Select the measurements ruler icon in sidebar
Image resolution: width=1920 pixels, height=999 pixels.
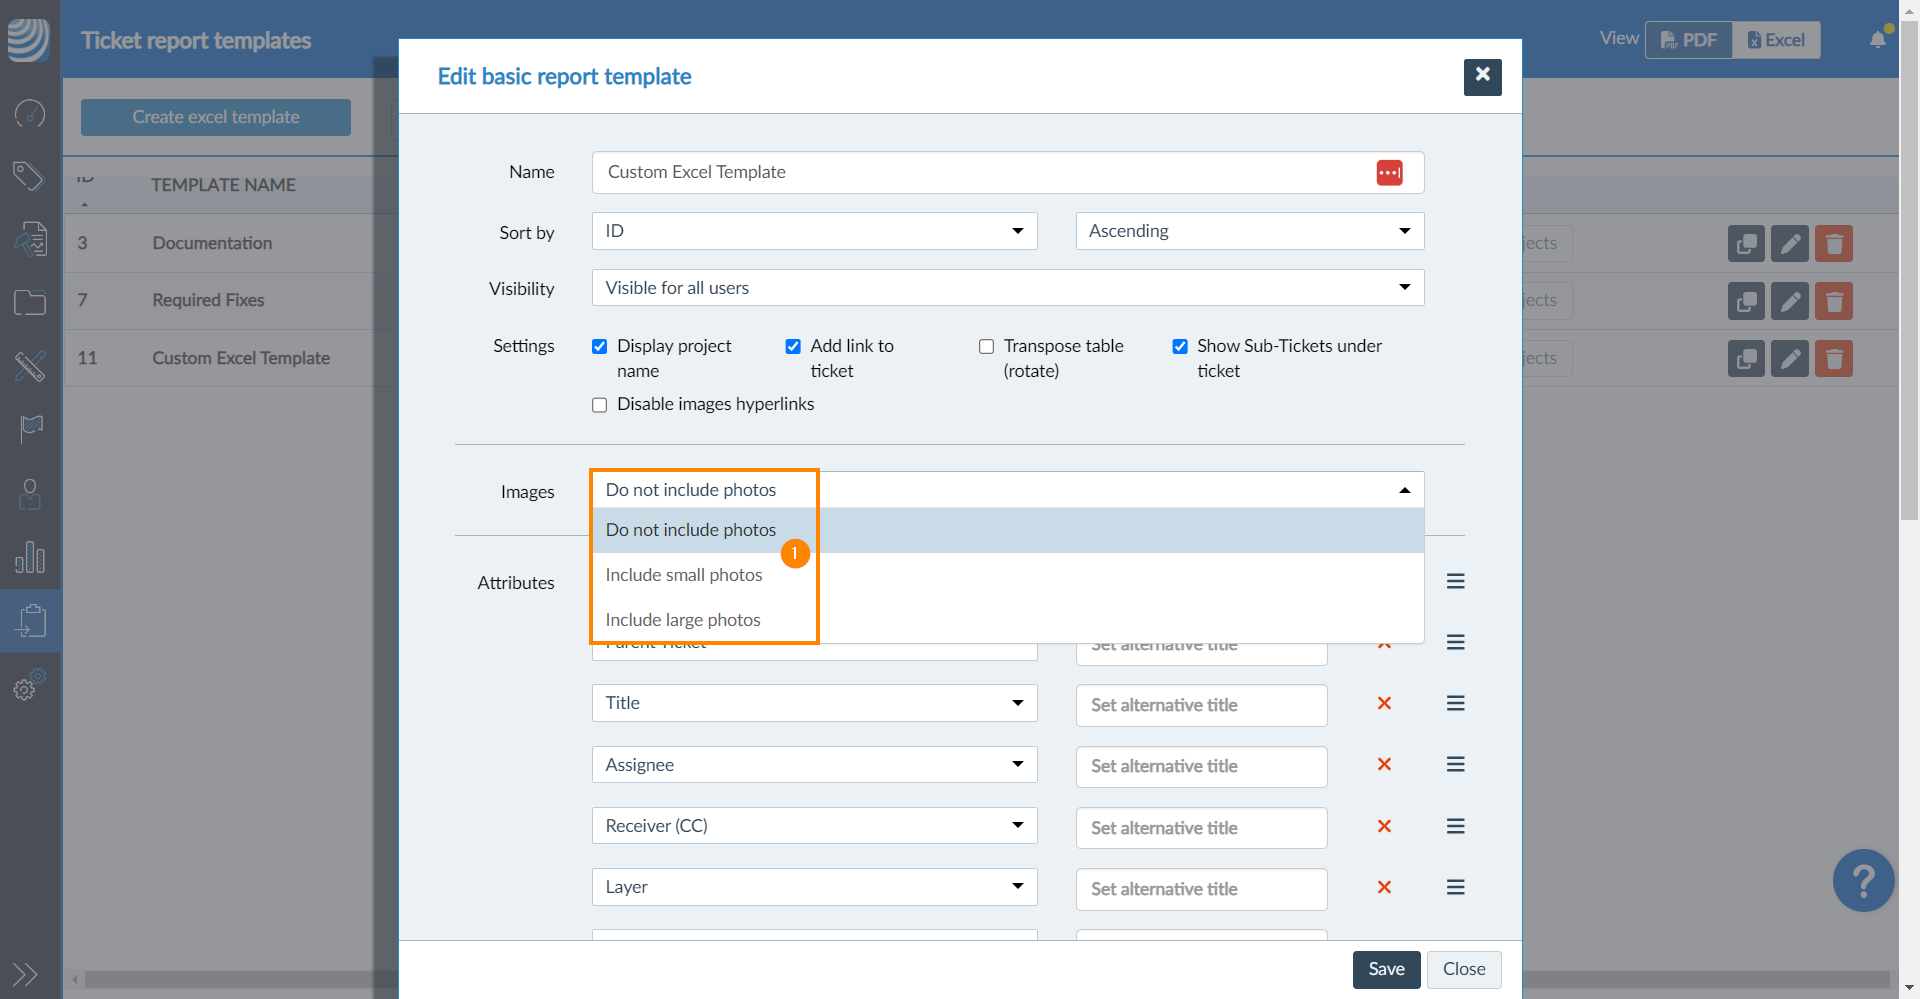30,367
